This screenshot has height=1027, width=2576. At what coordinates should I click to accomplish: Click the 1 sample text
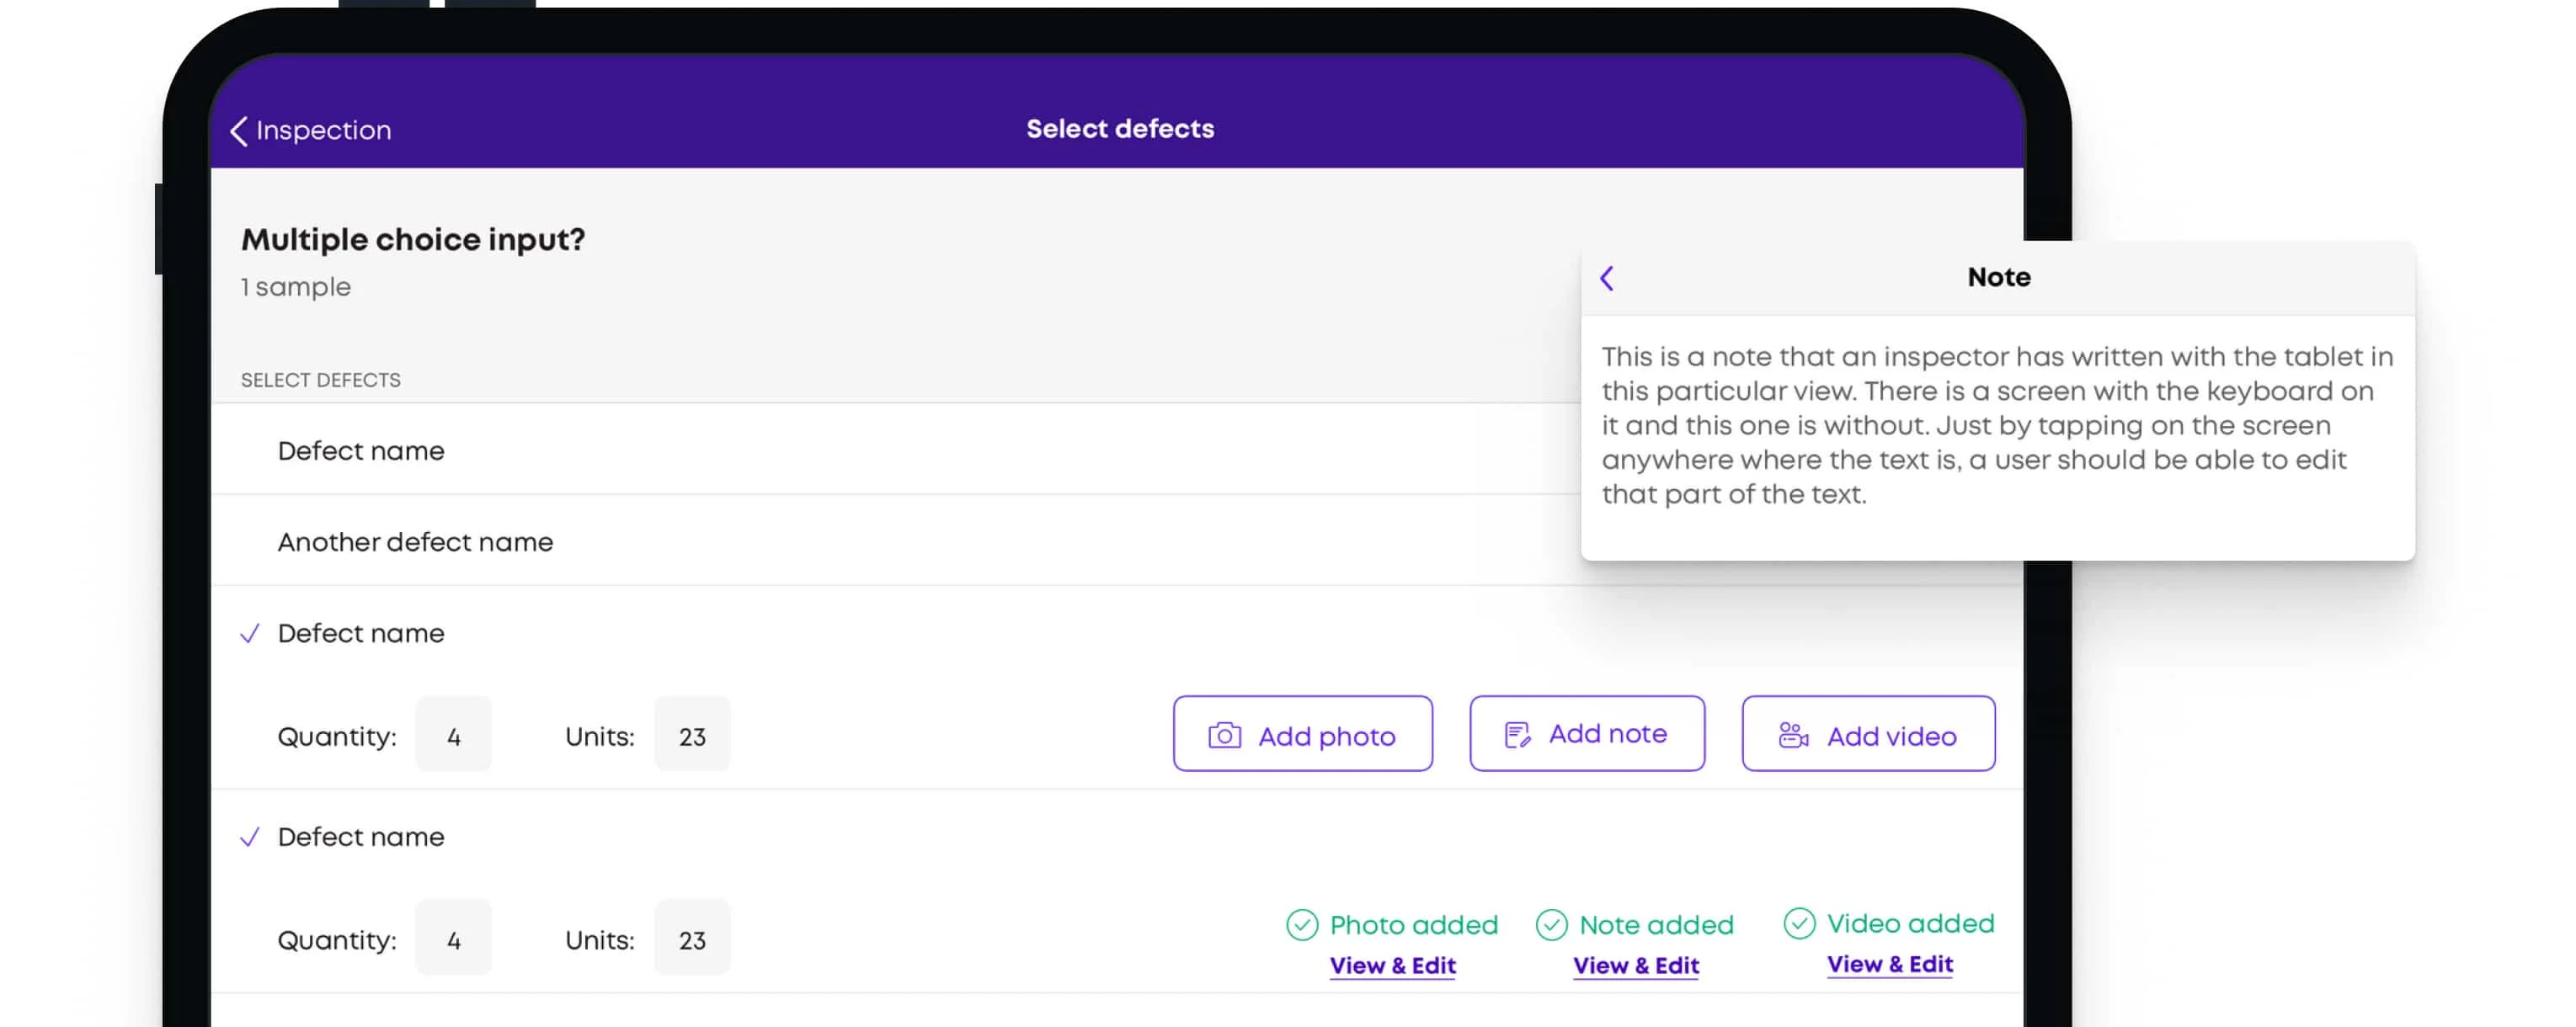[296, 287]
